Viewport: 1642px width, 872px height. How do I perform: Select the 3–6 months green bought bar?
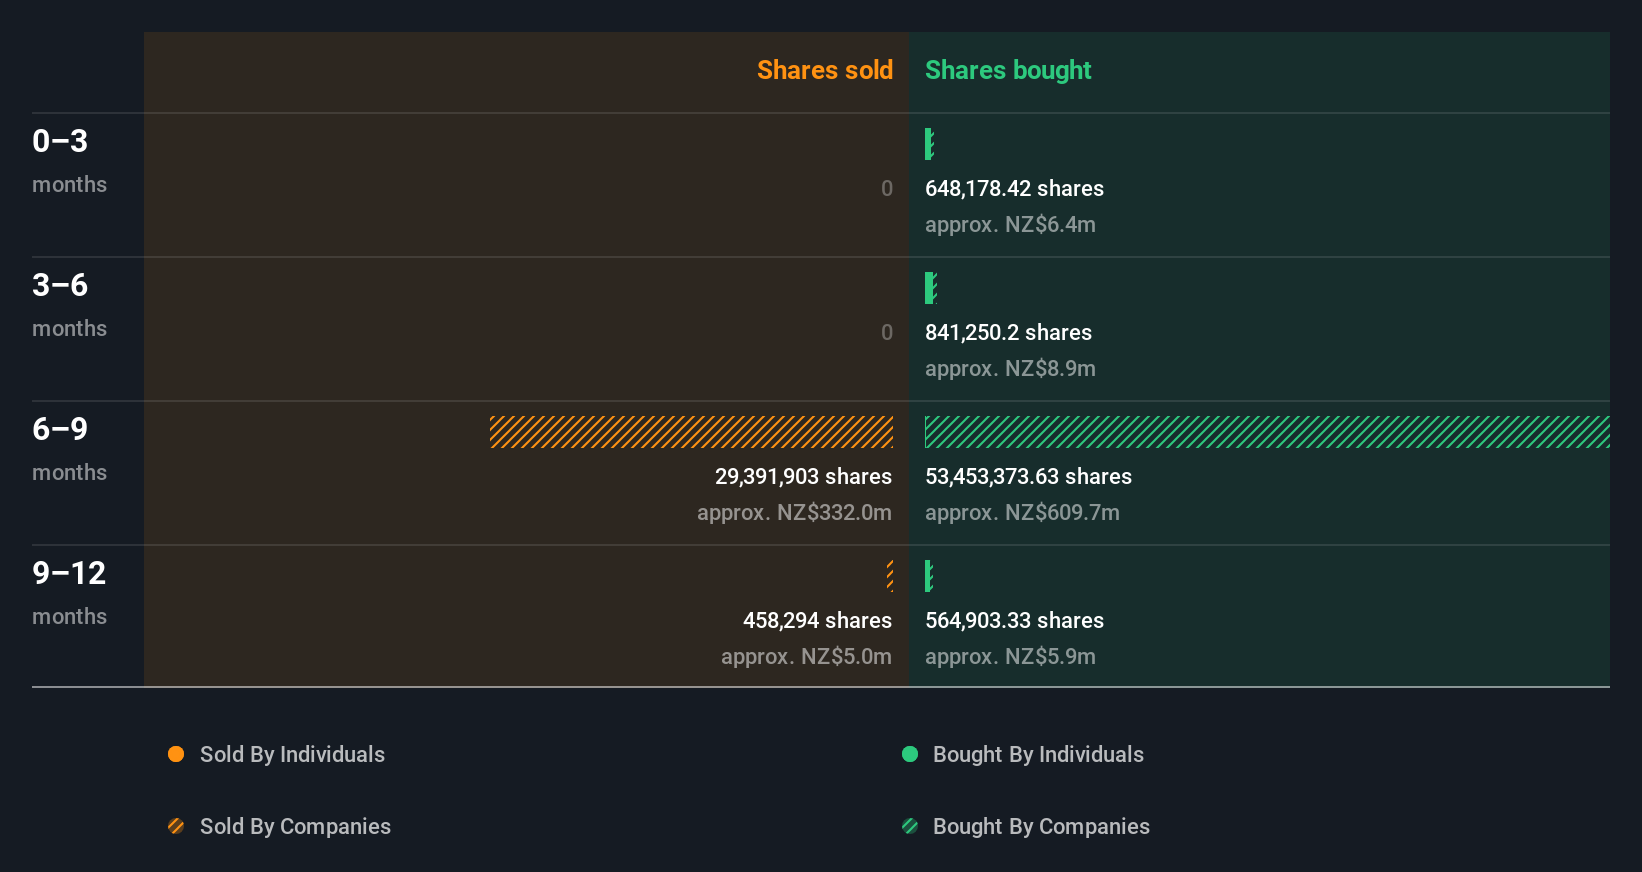(x=930, y=288)
